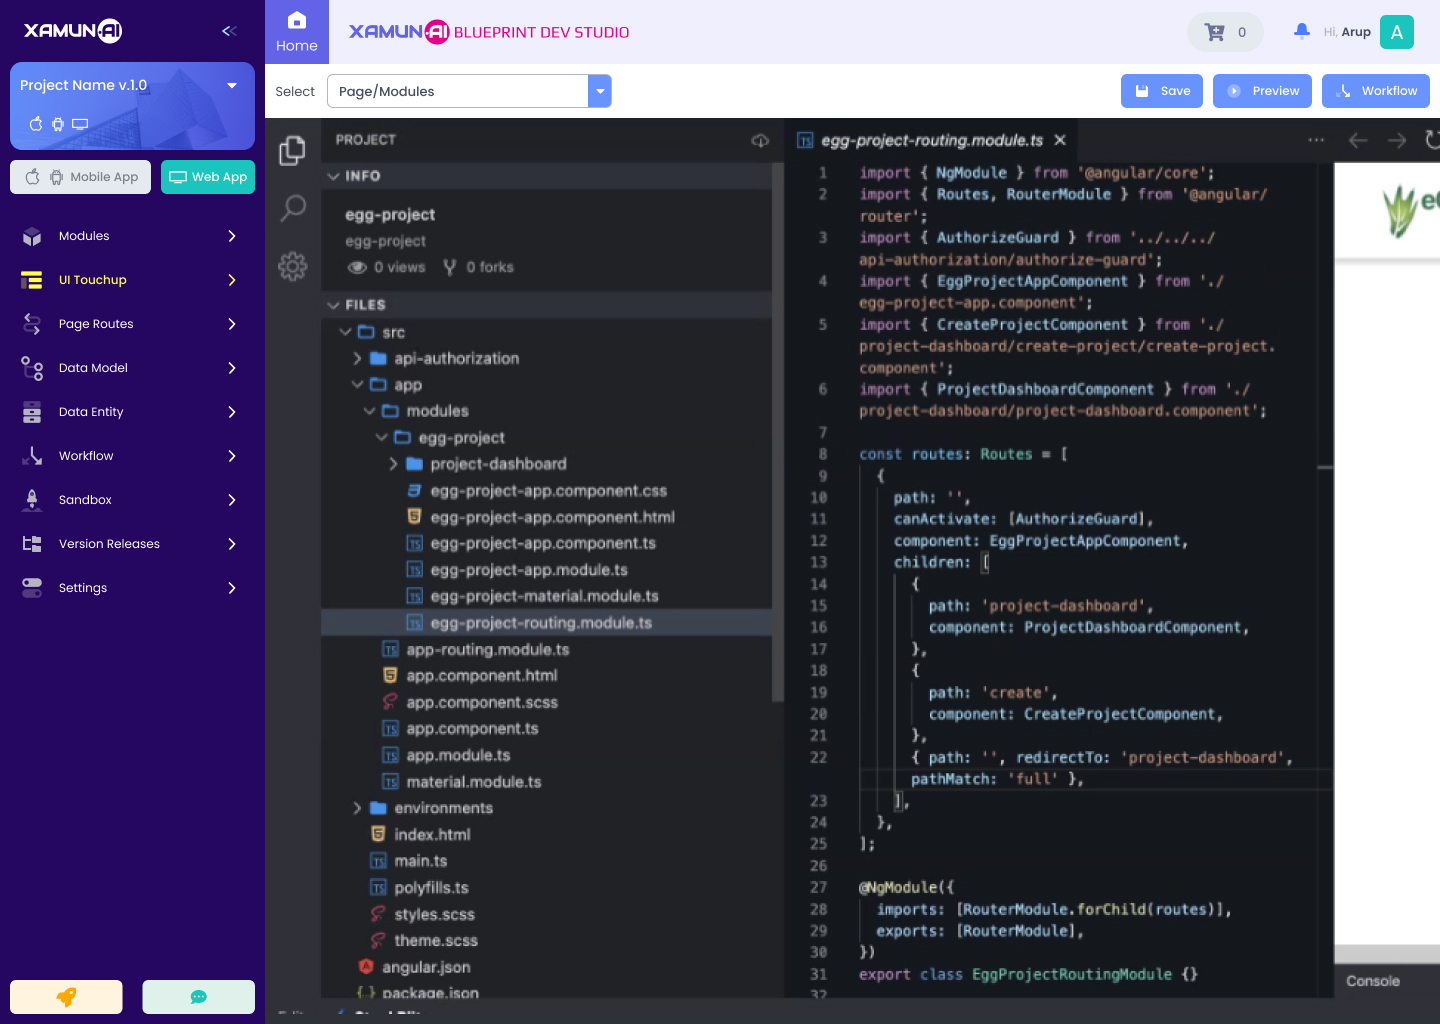
Task: Open the notification bell in the top bar
Action: [x=1301, y=31]
